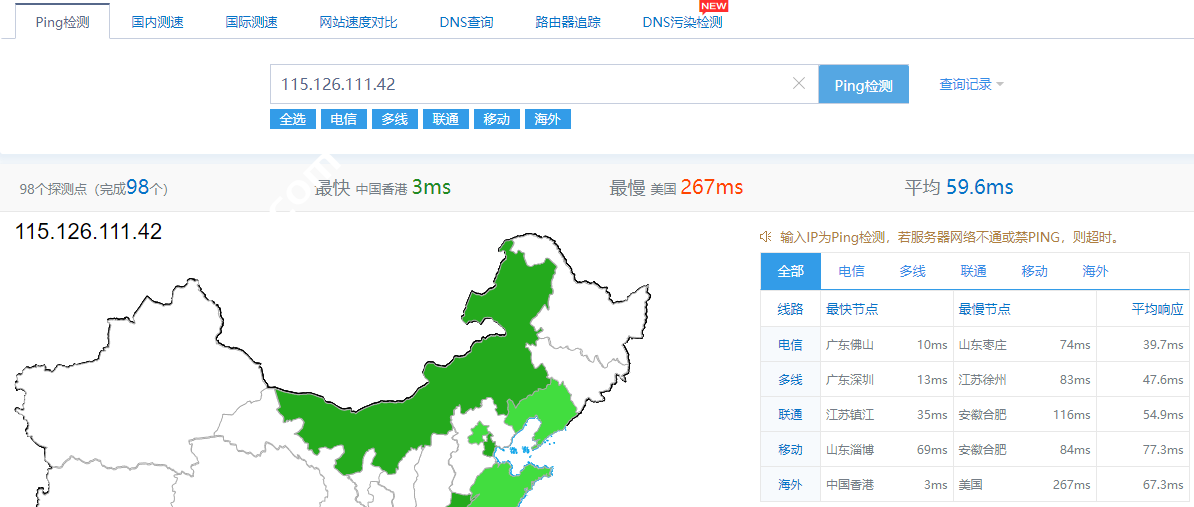Click 安徽合肥 in the 联通 row

point(982,415)
